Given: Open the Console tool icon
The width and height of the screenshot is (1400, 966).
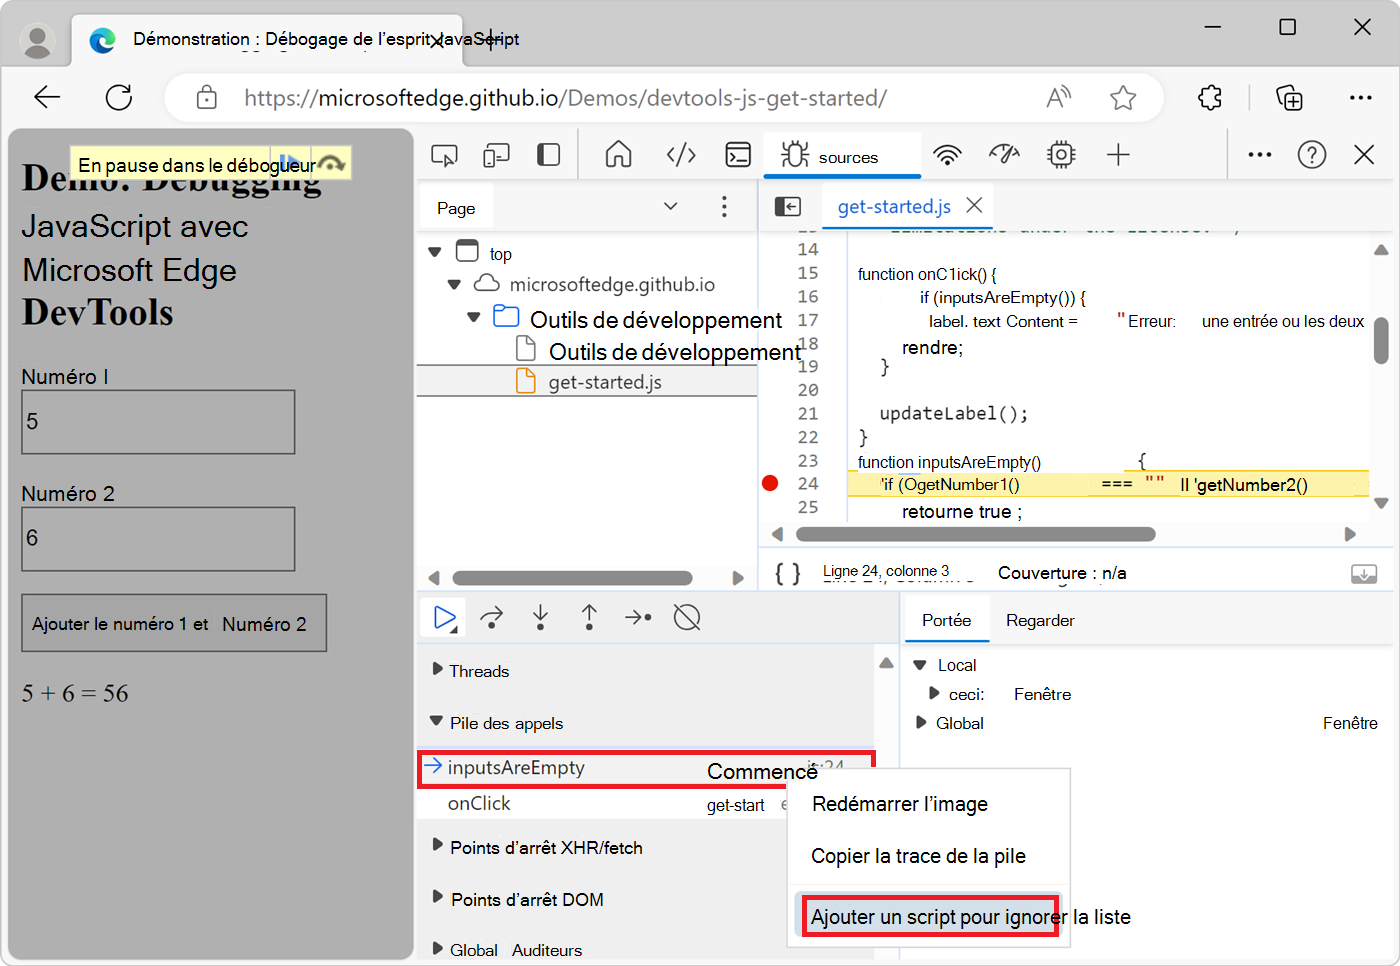Looking at the screenshot, I should click(x=738, y=155).
